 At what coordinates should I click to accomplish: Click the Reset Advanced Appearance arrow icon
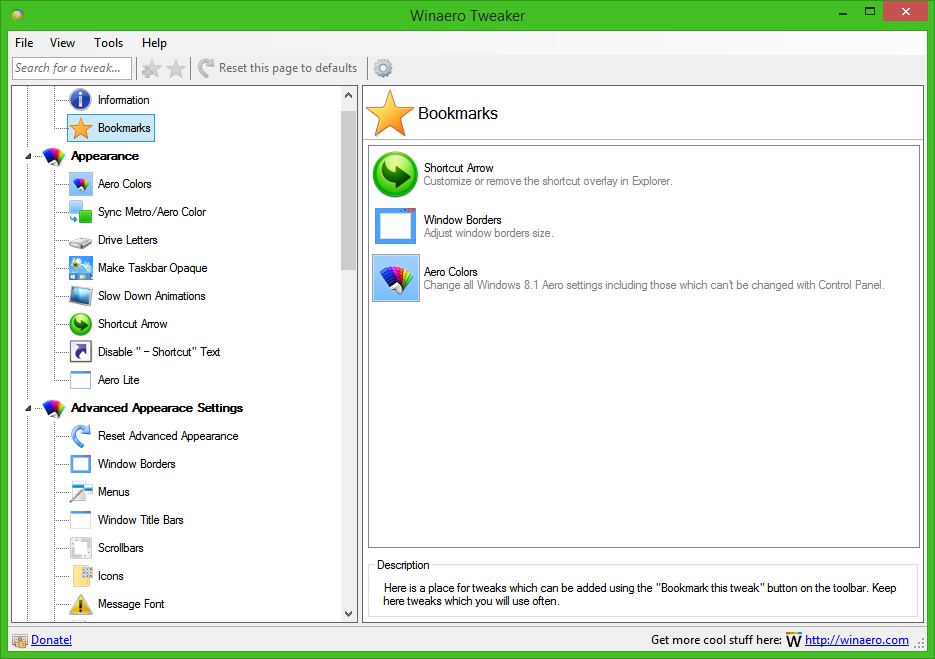coord(81,436)
